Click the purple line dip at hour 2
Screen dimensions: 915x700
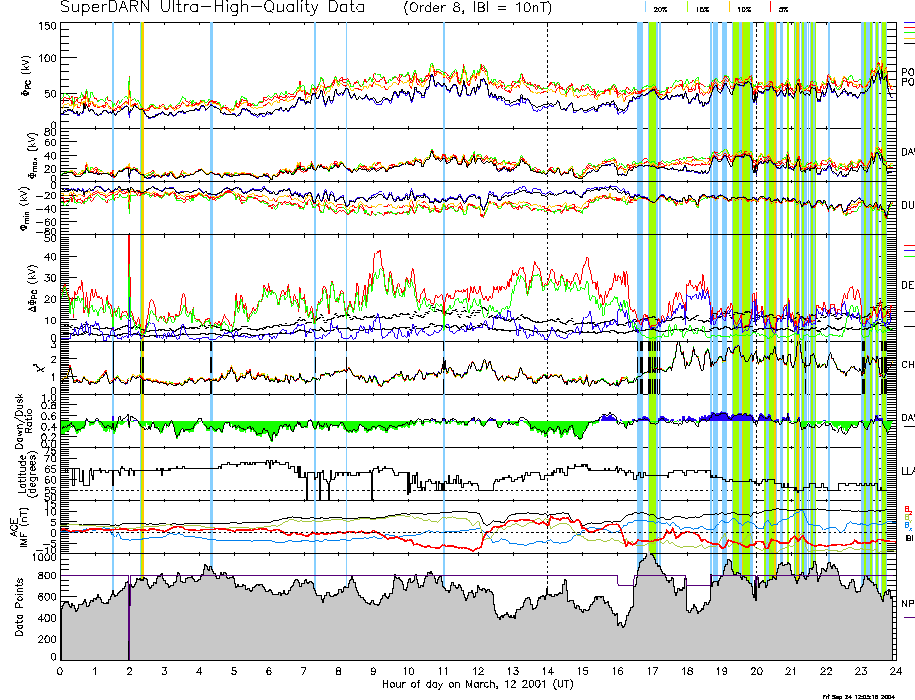click(128, 617)
